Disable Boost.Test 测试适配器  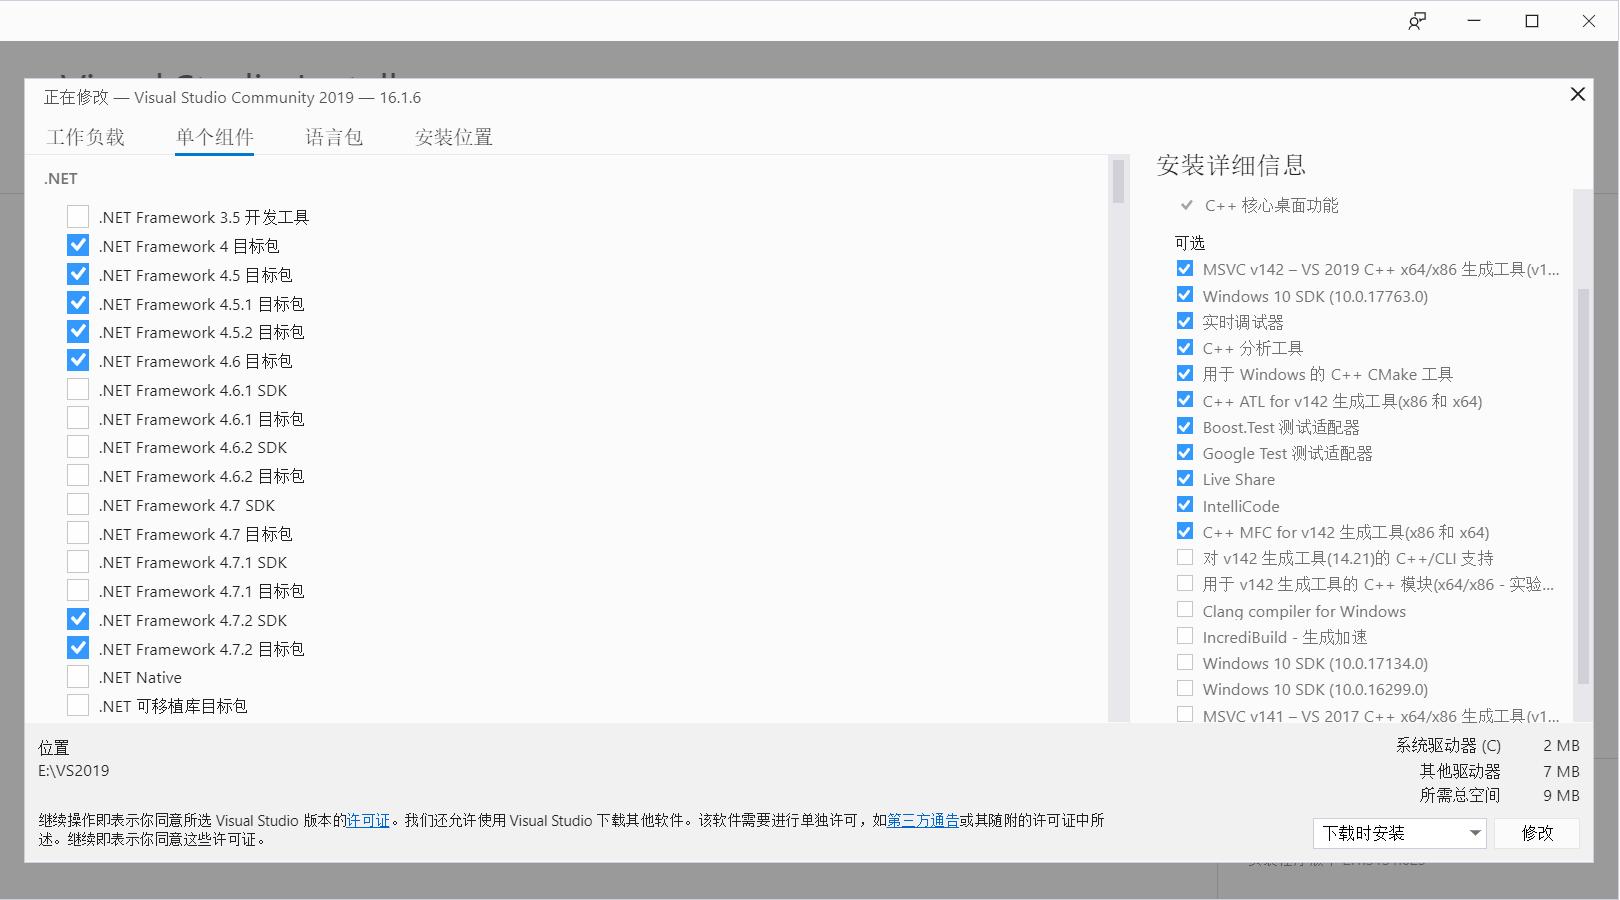[1185, 426]
